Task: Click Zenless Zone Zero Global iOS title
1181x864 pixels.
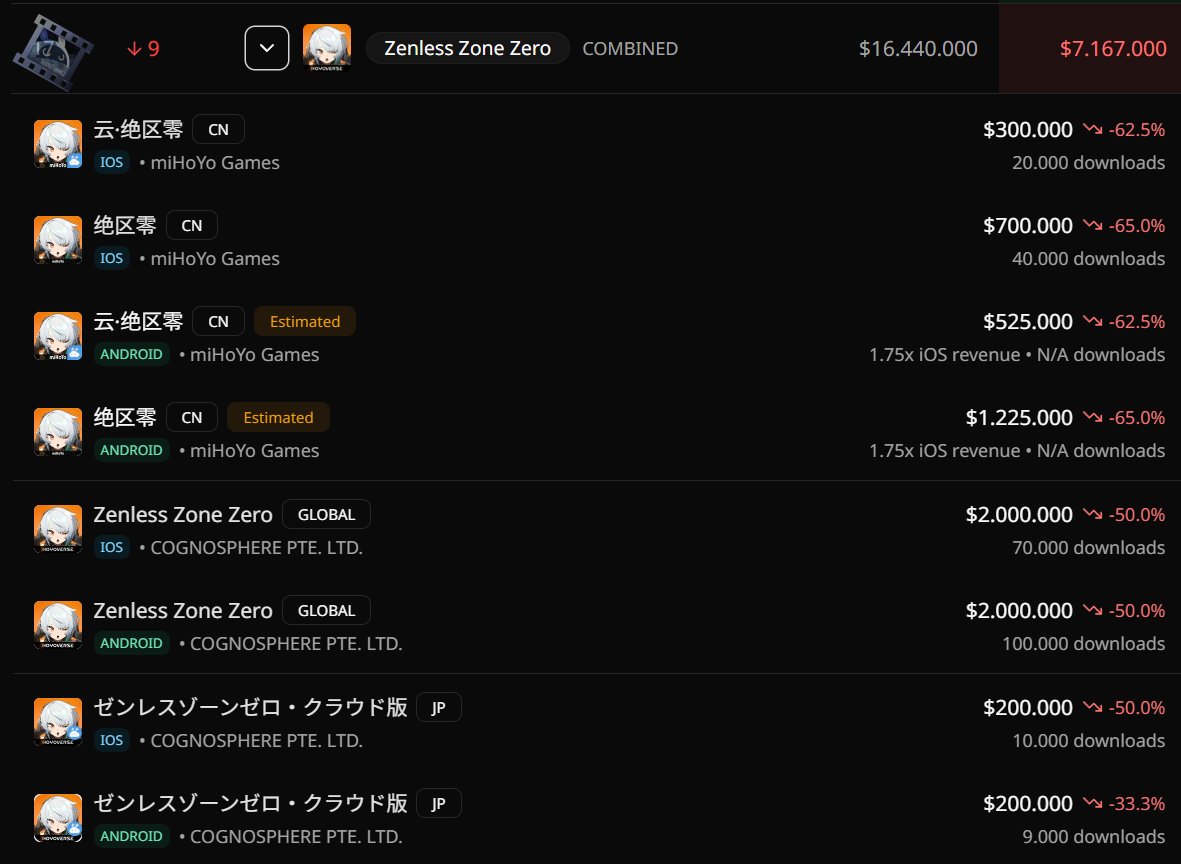Action: pyautogui.click(x=183, y=514)
